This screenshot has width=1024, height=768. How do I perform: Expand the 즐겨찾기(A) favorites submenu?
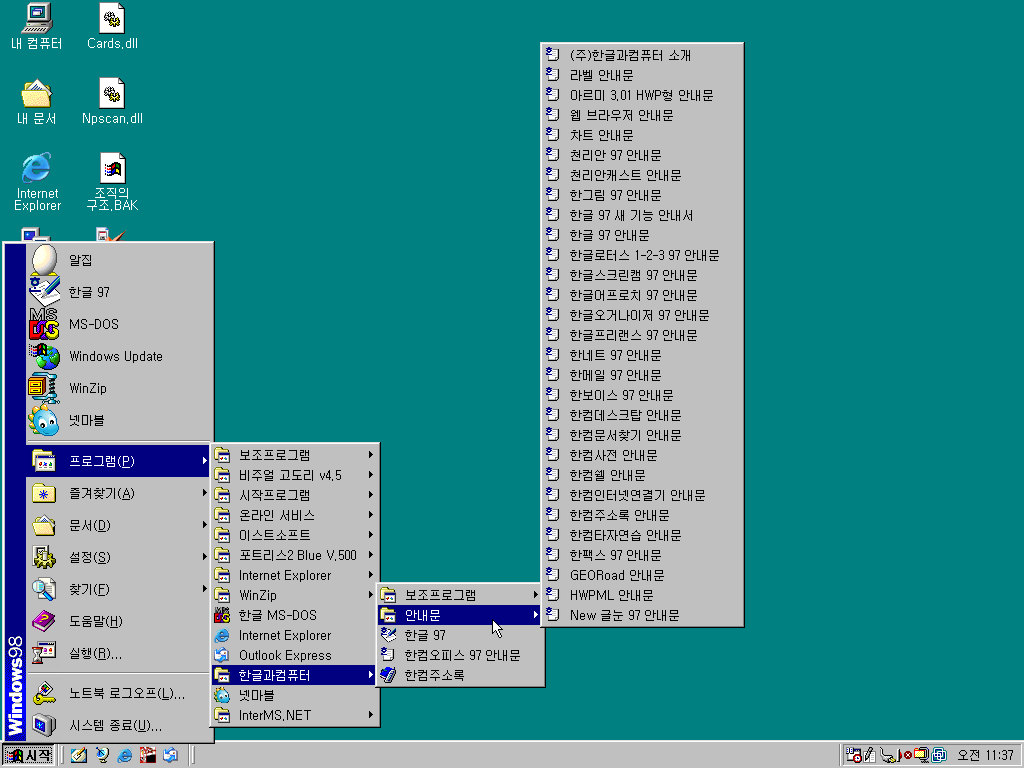coord(120,493)
